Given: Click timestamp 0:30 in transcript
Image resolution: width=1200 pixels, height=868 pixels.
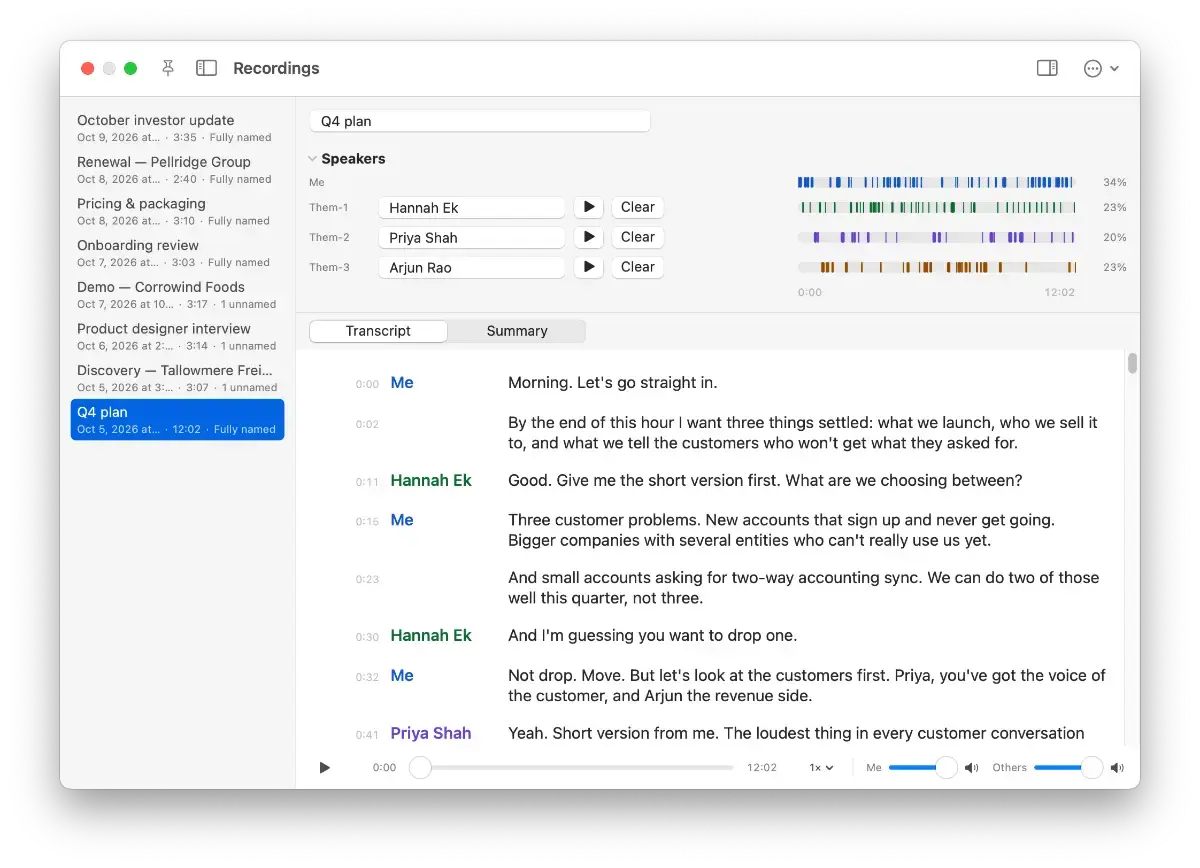Looking at the screenshot, I should (367, 637).
